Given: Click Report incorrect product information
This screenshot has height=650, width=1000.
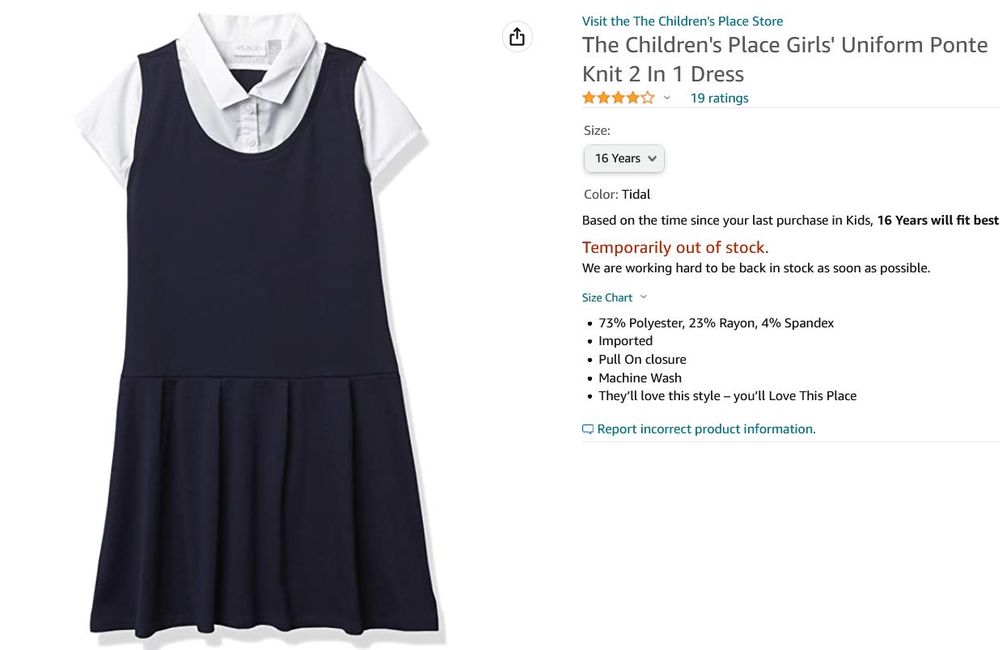Looking at the screenshot, I should point(706,429).
